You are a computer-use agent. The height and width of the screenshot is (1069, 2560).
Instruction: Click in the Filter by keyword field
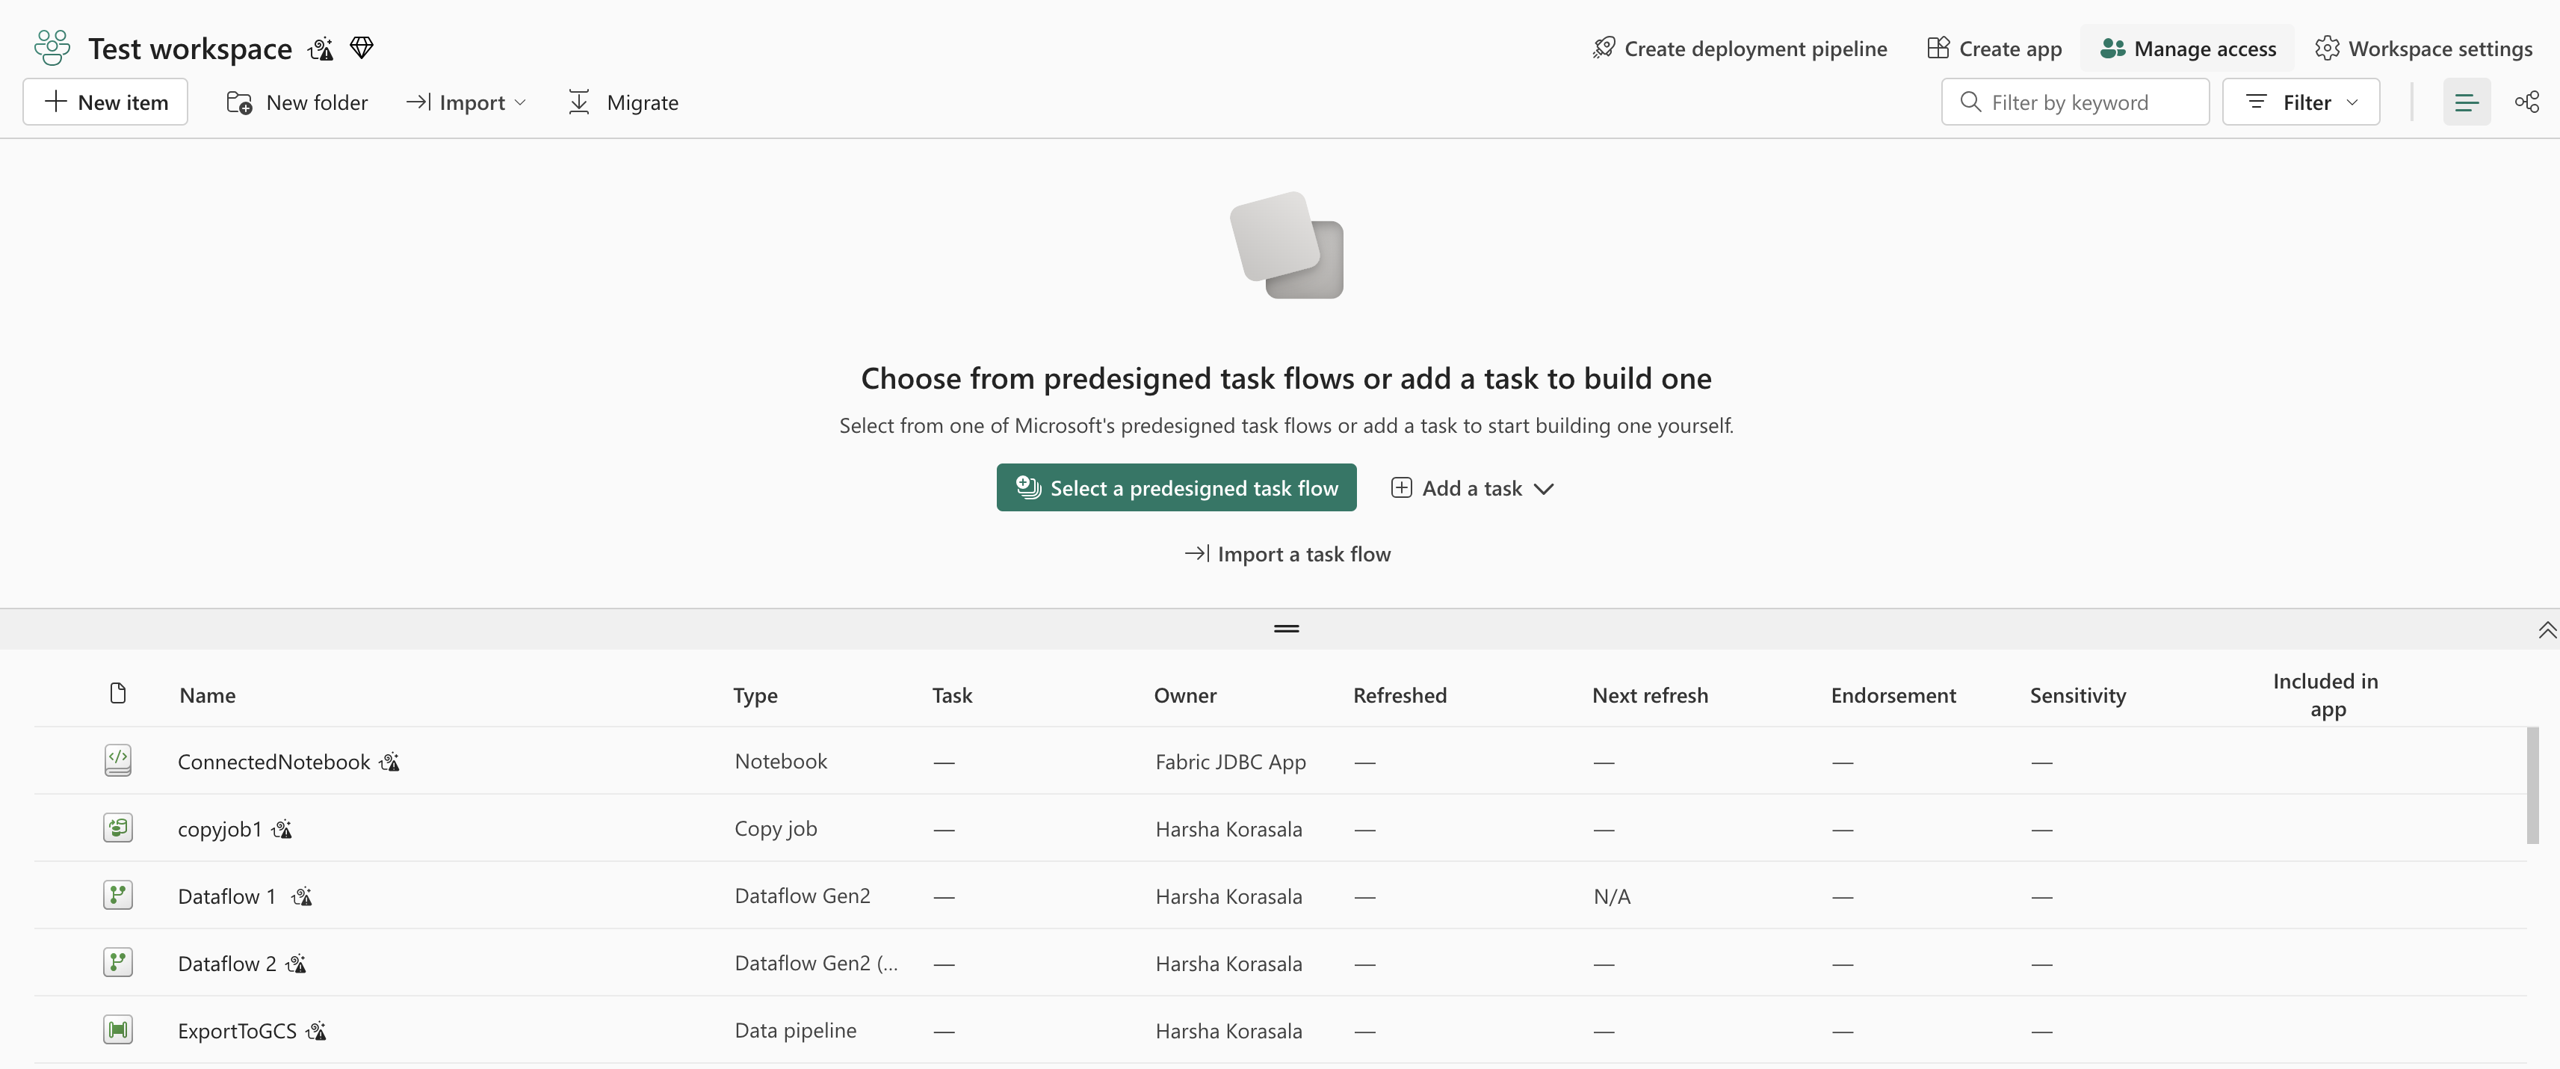point(2075,102)
